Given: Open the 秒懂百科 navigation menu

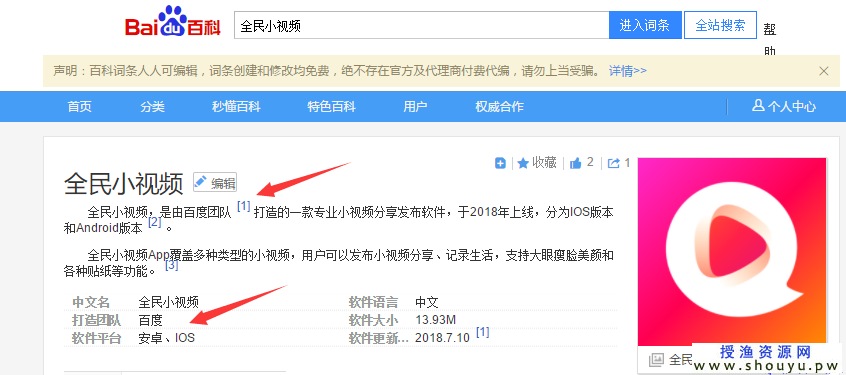Looking at the screenshot, I should pos(236,106).
